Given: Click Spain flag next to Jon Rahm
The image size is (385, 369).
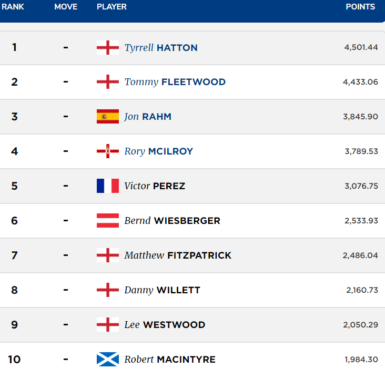Looking at the screenshot, I should [108, 117].
